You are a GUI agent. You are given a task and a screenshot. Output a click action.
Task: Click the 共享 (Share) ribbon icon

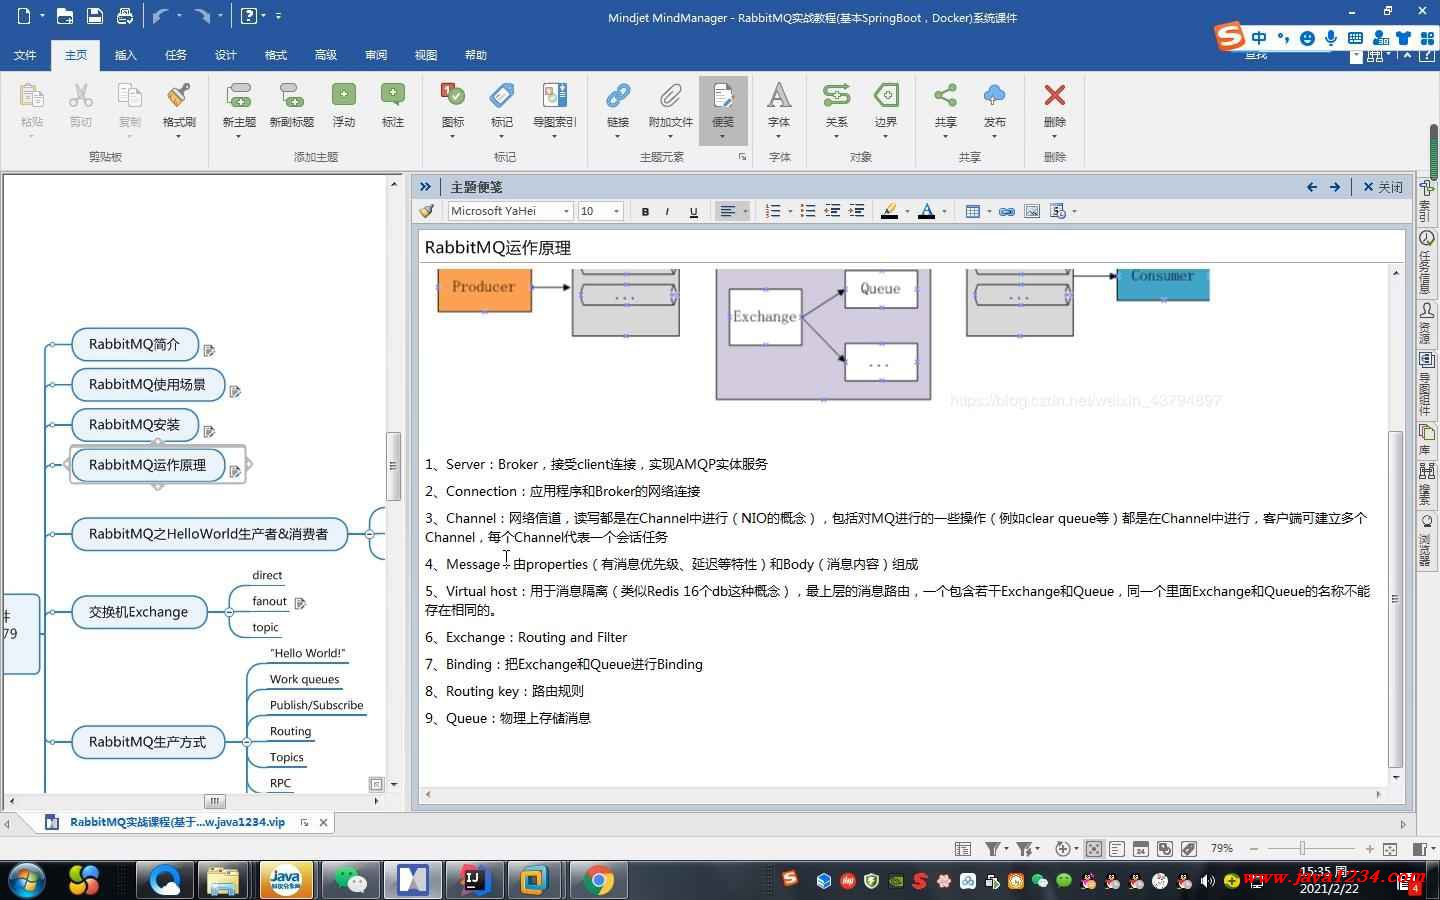pos(945,96)
